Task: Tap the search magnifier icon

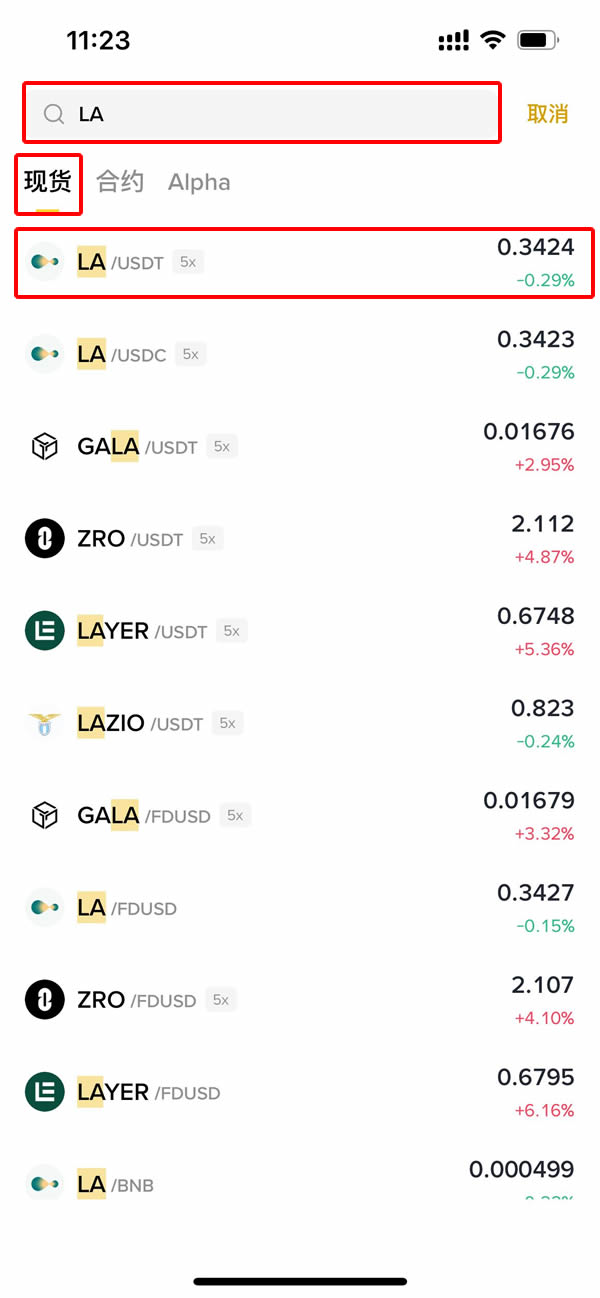Action: [54, 114]
